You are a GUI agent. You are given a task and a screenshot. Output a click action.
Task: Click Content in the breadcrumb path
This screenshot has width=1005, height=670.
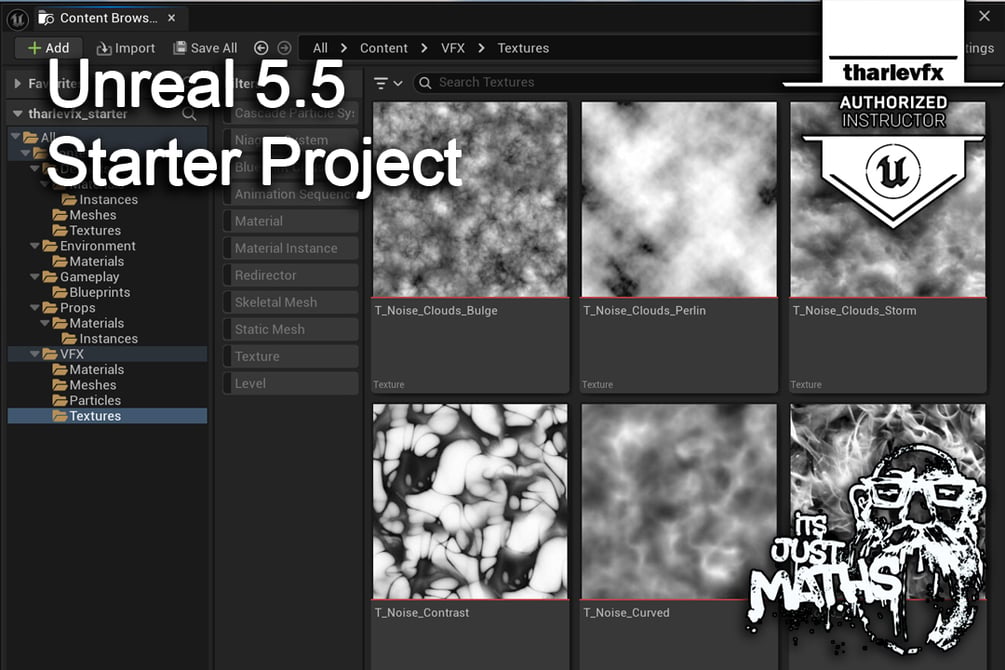pyautogui.click(x=383, y=48)
